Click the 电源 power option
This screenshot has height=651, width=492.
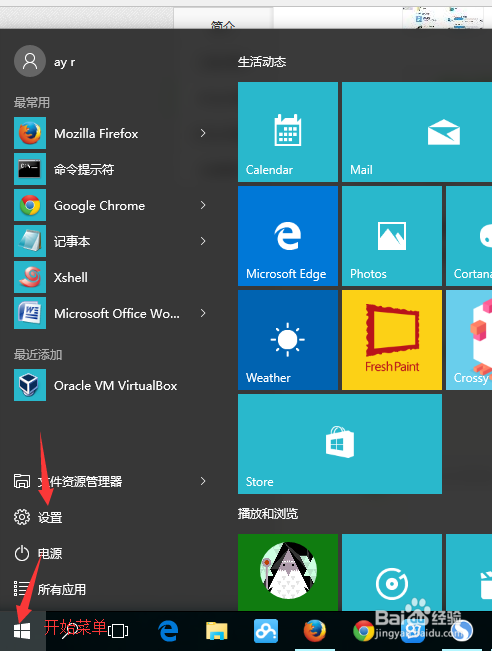click(x=38, y=553)
